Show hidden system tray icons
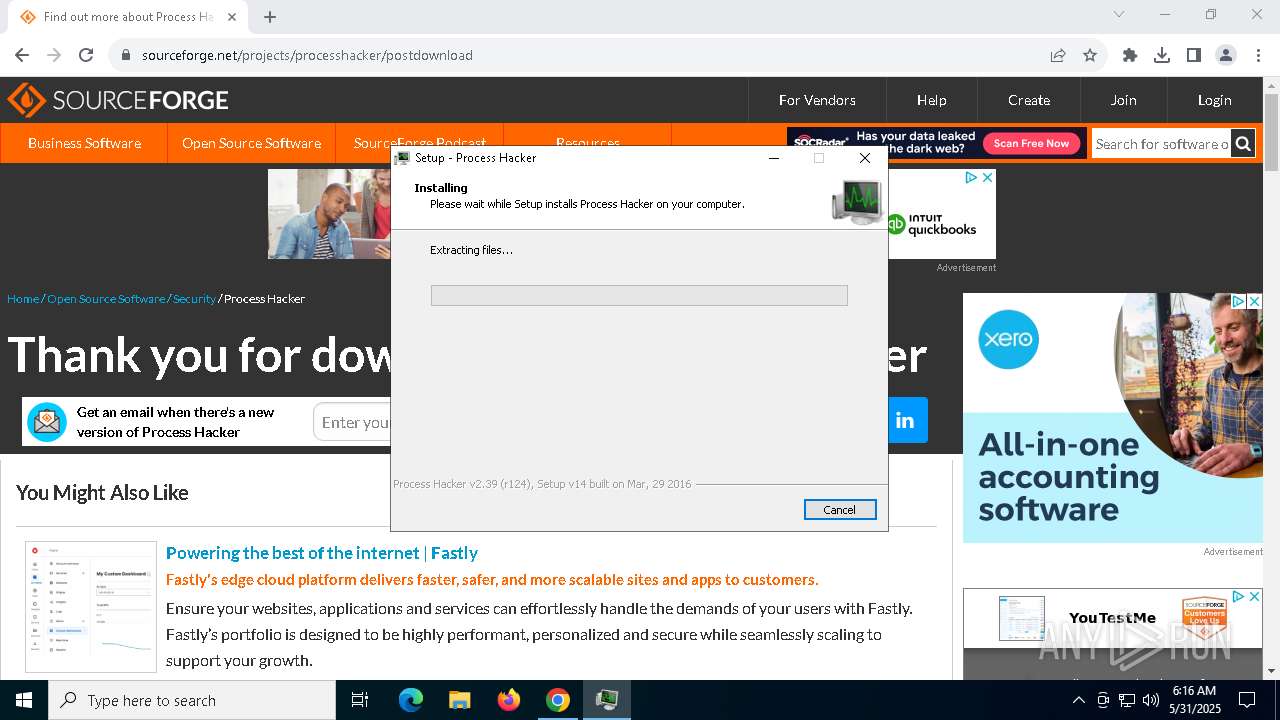 pos(1078,700)
